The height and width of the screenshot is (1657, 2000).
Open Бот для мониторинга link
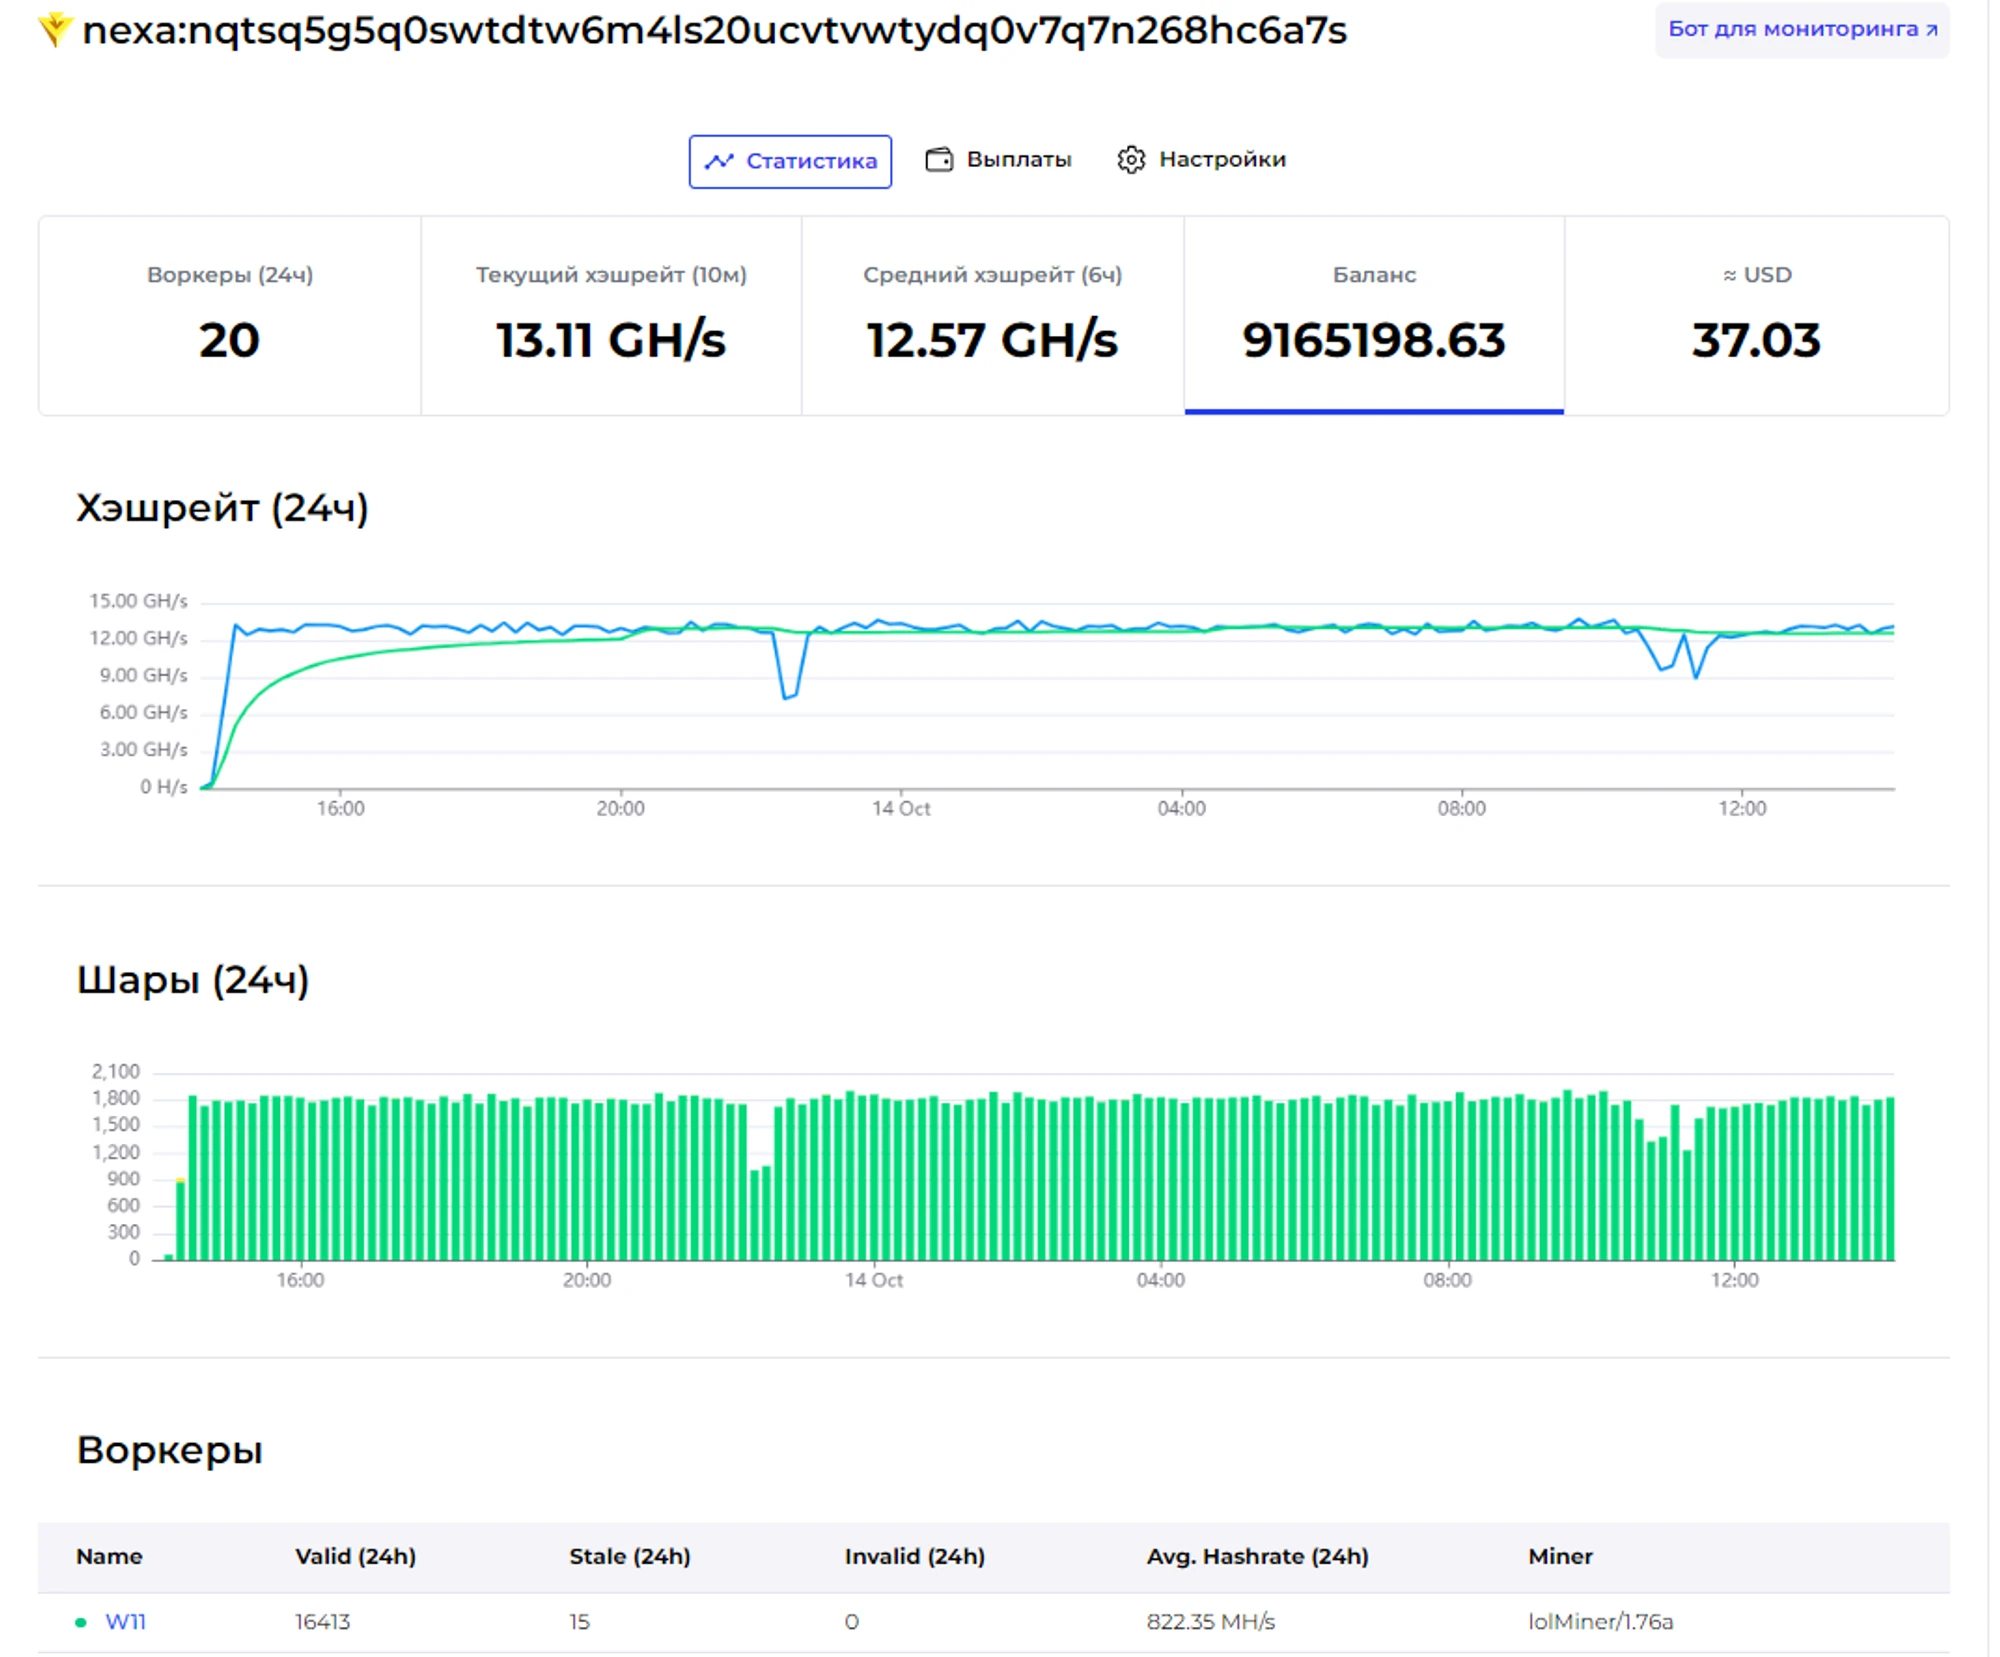tap(1801, 29)
